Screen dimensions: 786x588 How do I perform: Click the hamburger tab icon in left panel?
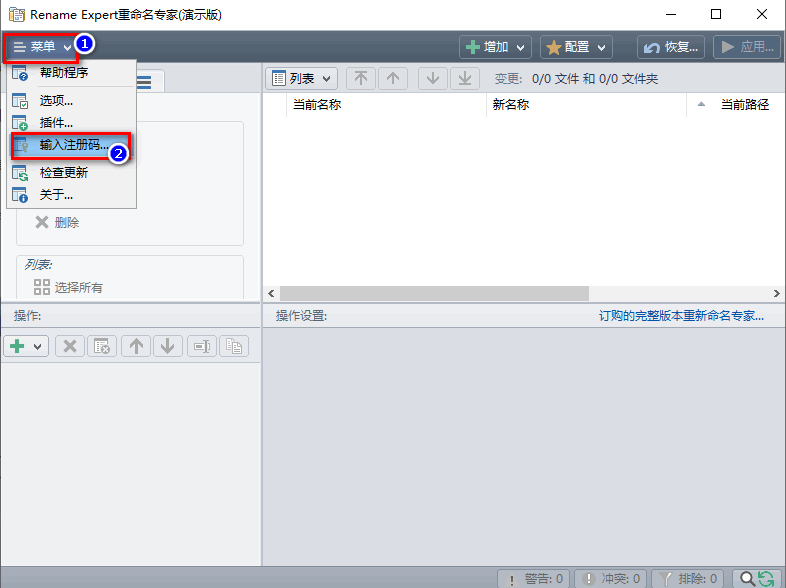pyautogui.click(x=144, y=82)
